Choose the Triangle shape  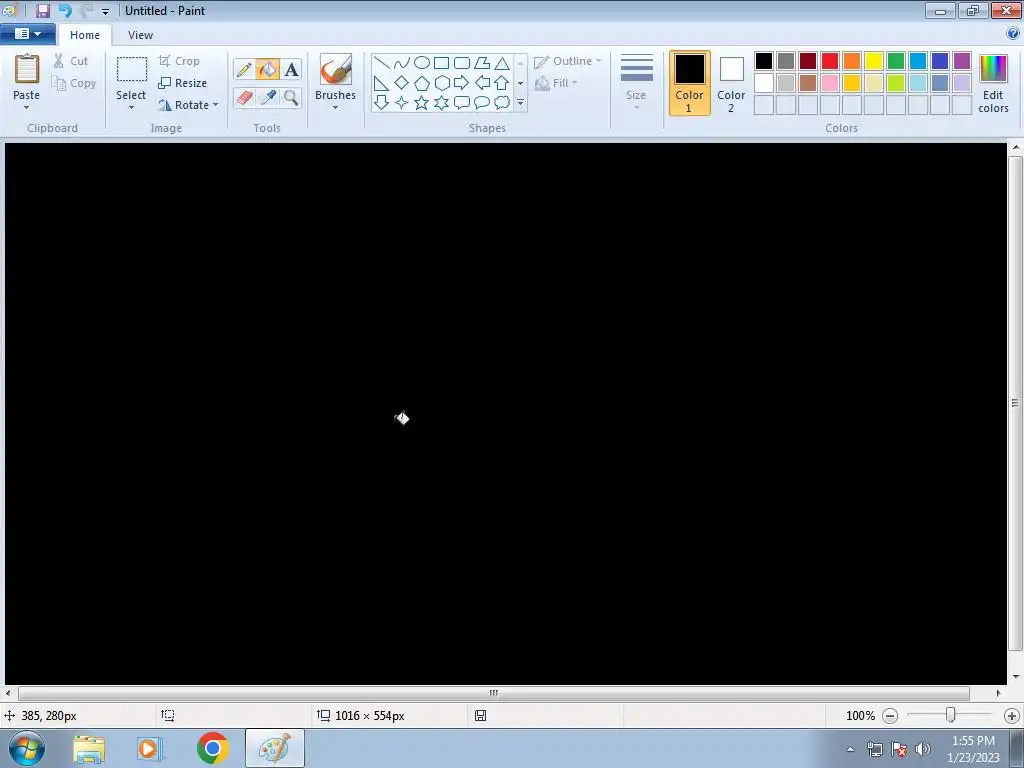point(502,63)
